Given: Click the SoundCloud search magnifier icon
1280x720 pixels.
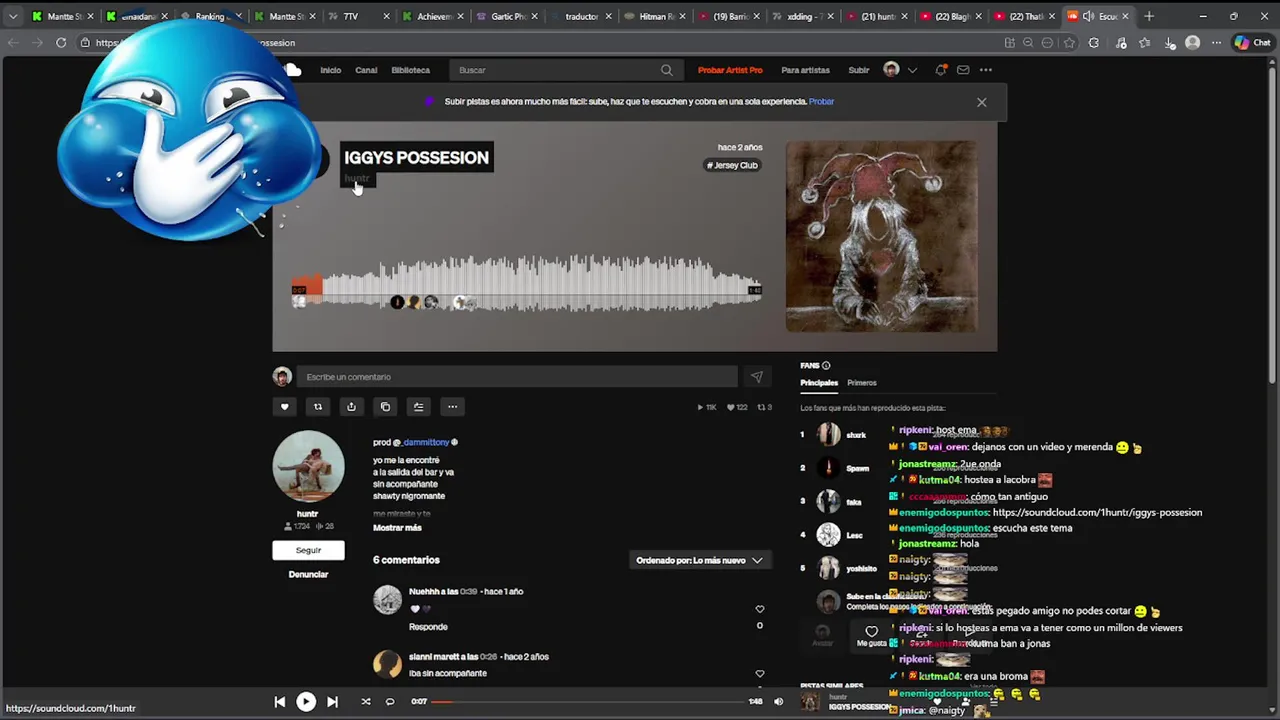Looking at the screenshot, I should click(x=667, y=70).
